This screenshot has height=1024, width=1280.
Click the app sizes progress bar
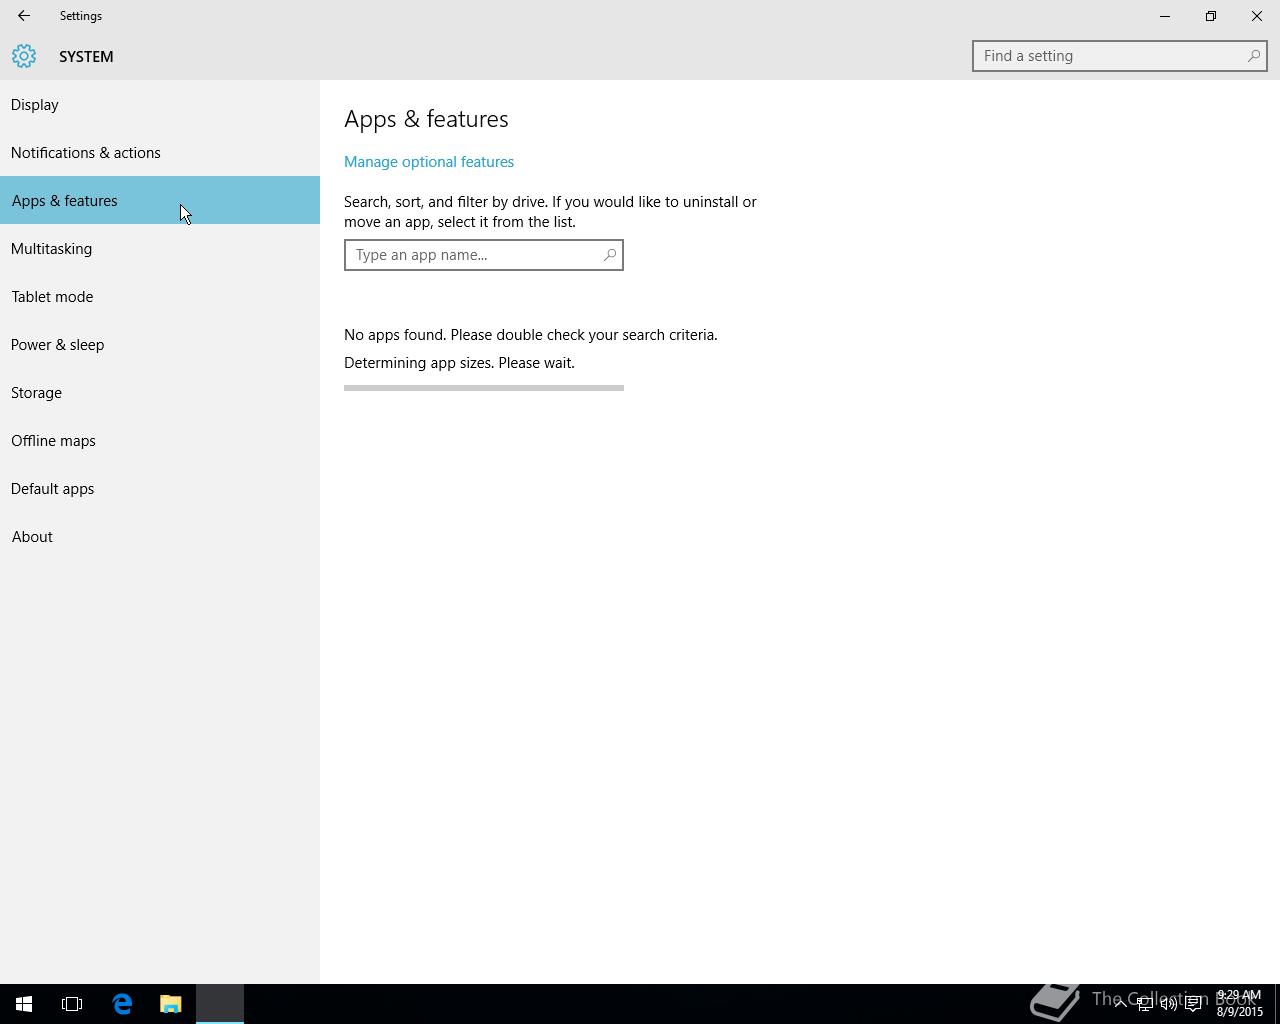pos(484,388)
